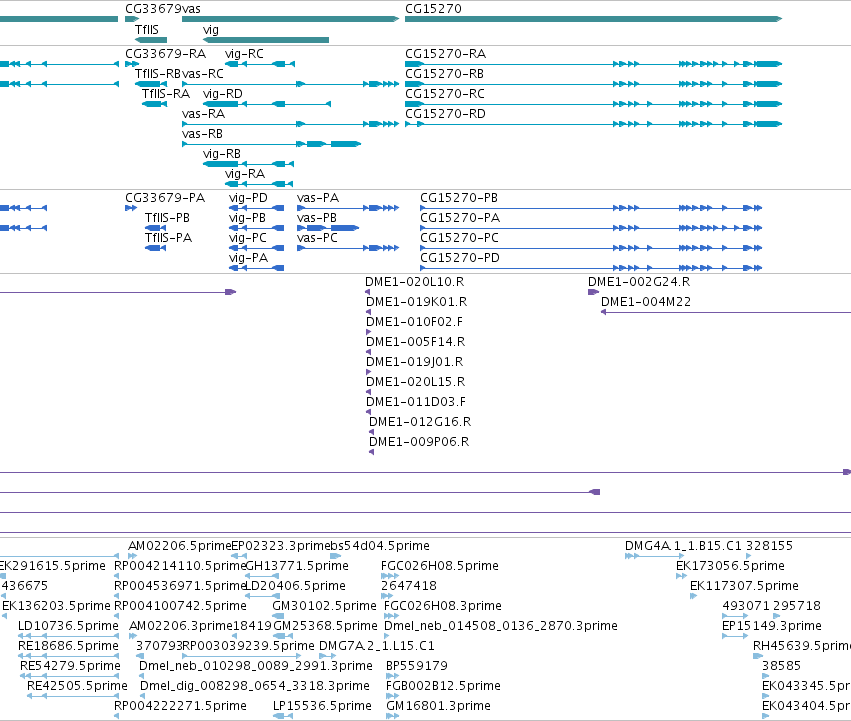Image resolution: width=851 pixels, height=721 pixels.
Task: Open the CG15270-RB transcript label
Action: [x=444, y=74]
